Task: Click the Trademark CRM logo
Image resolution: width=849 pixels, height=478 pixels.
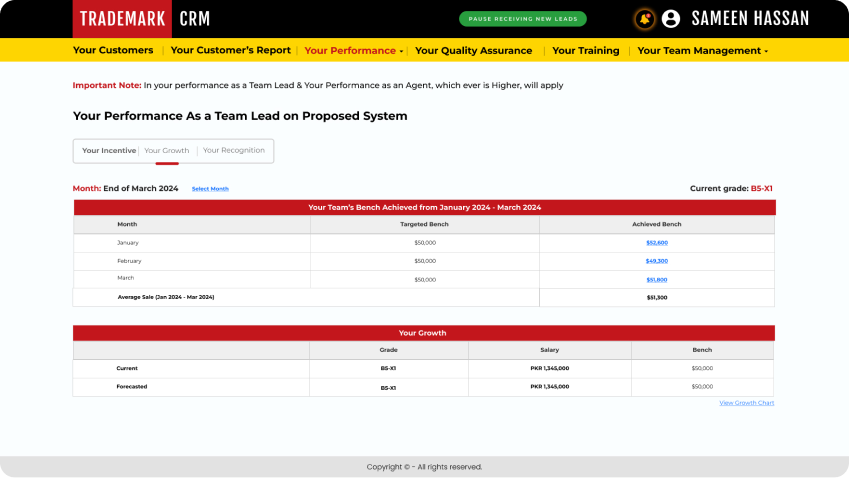Action: (x=141, y=19)
